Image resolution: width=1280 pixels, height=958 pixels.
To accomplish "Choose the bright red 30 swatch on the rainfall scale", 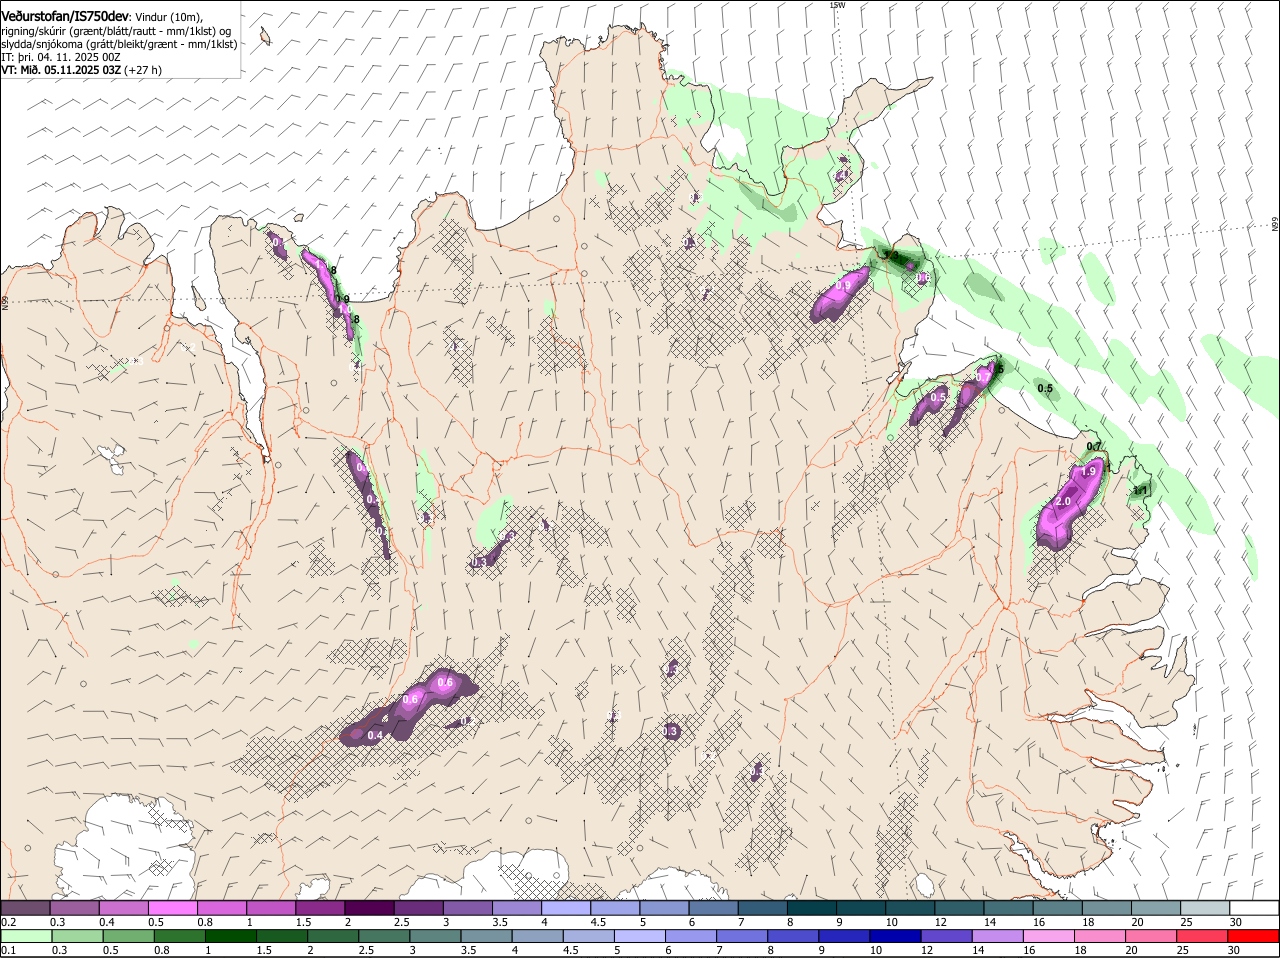I will pyautogui.click(x=1252, y=936).
